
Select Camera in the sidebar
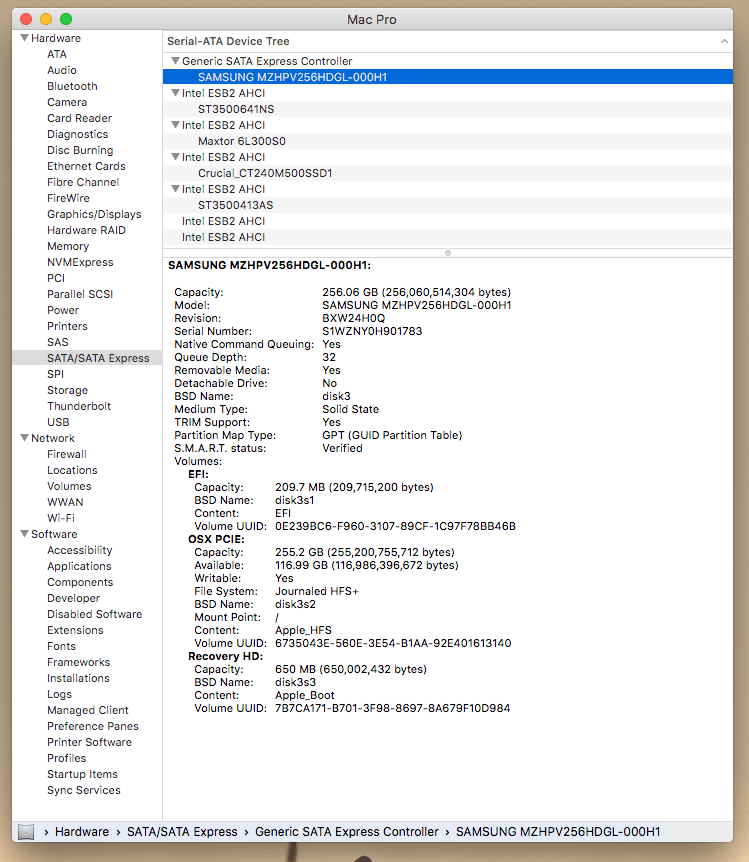(67, 102)
